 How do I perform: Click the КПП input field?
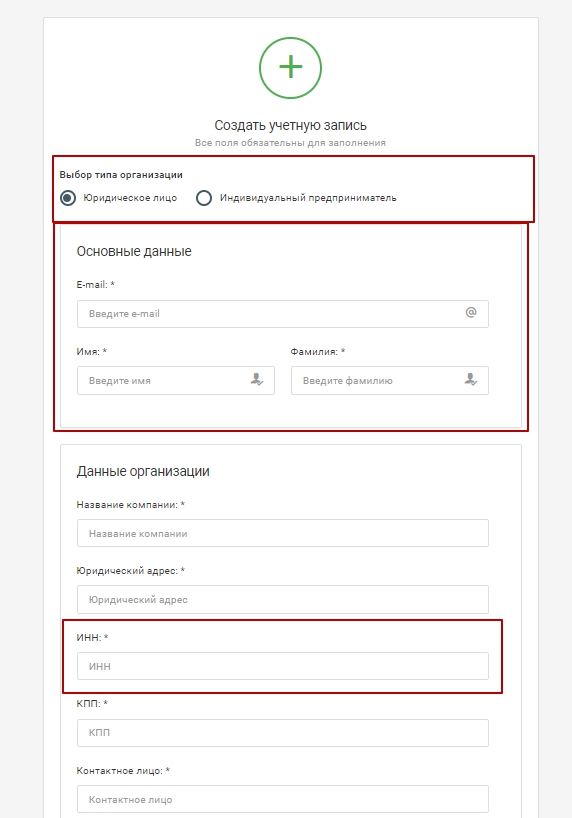(283, 732)
